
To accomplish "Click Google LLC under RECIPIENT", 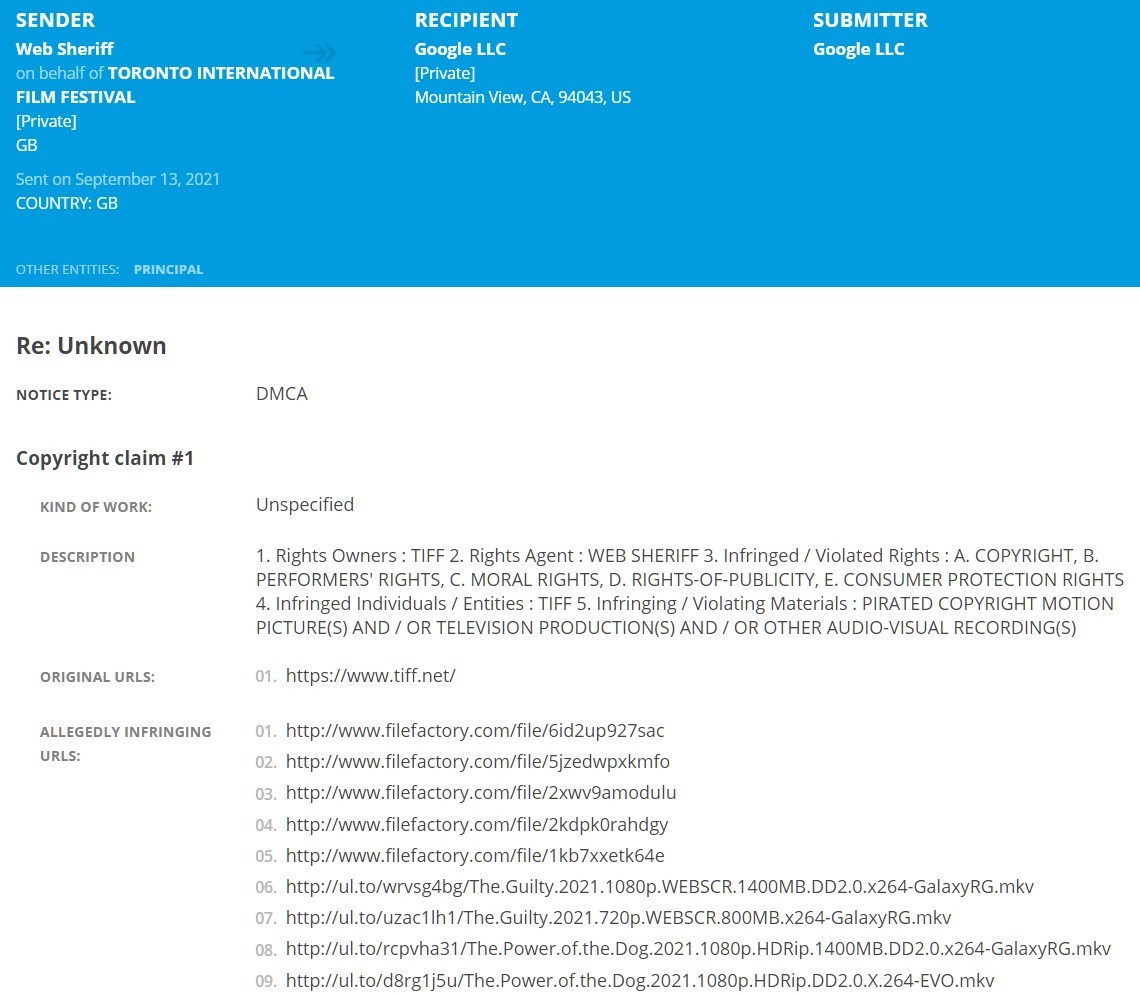I will click(460, 49).
